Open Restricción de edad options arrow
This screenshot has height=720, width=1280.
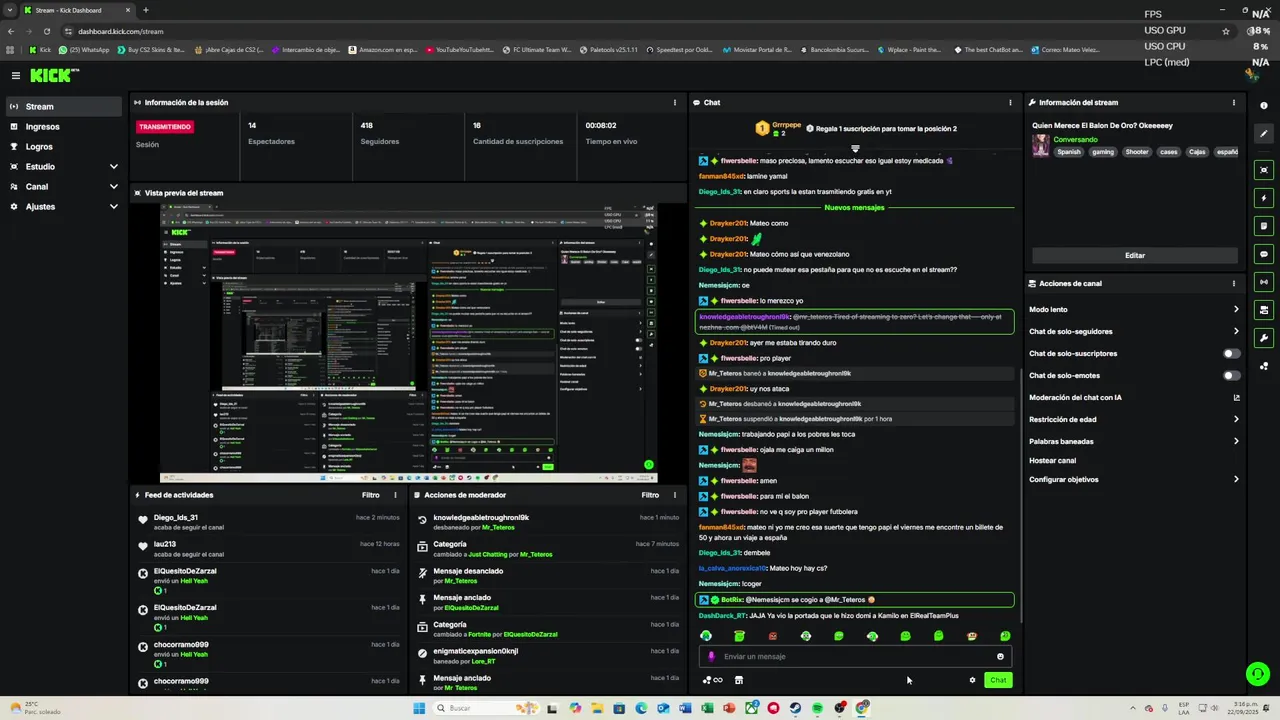point(1236,419)
